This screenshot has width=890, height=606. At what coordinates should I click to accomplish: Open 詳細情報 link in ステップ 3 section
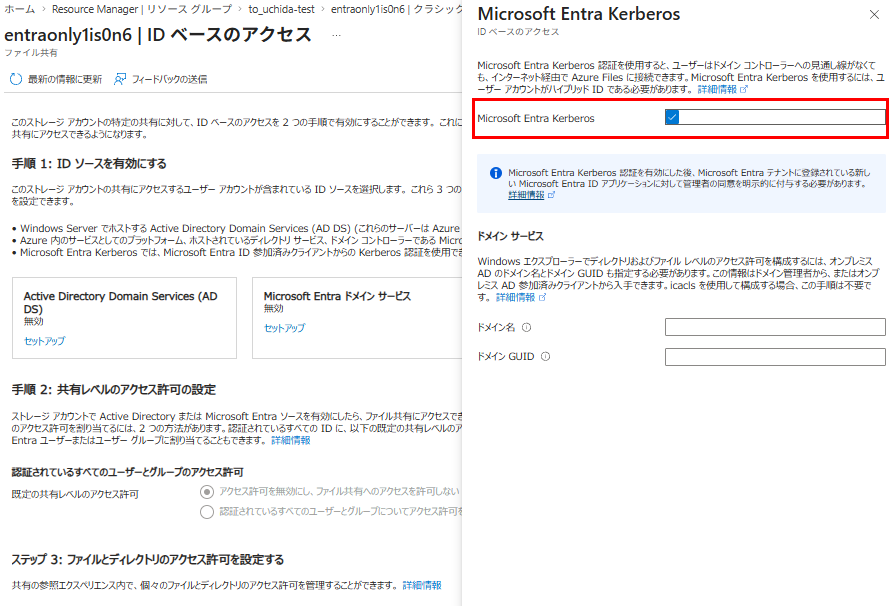click(x=422, y=585)
